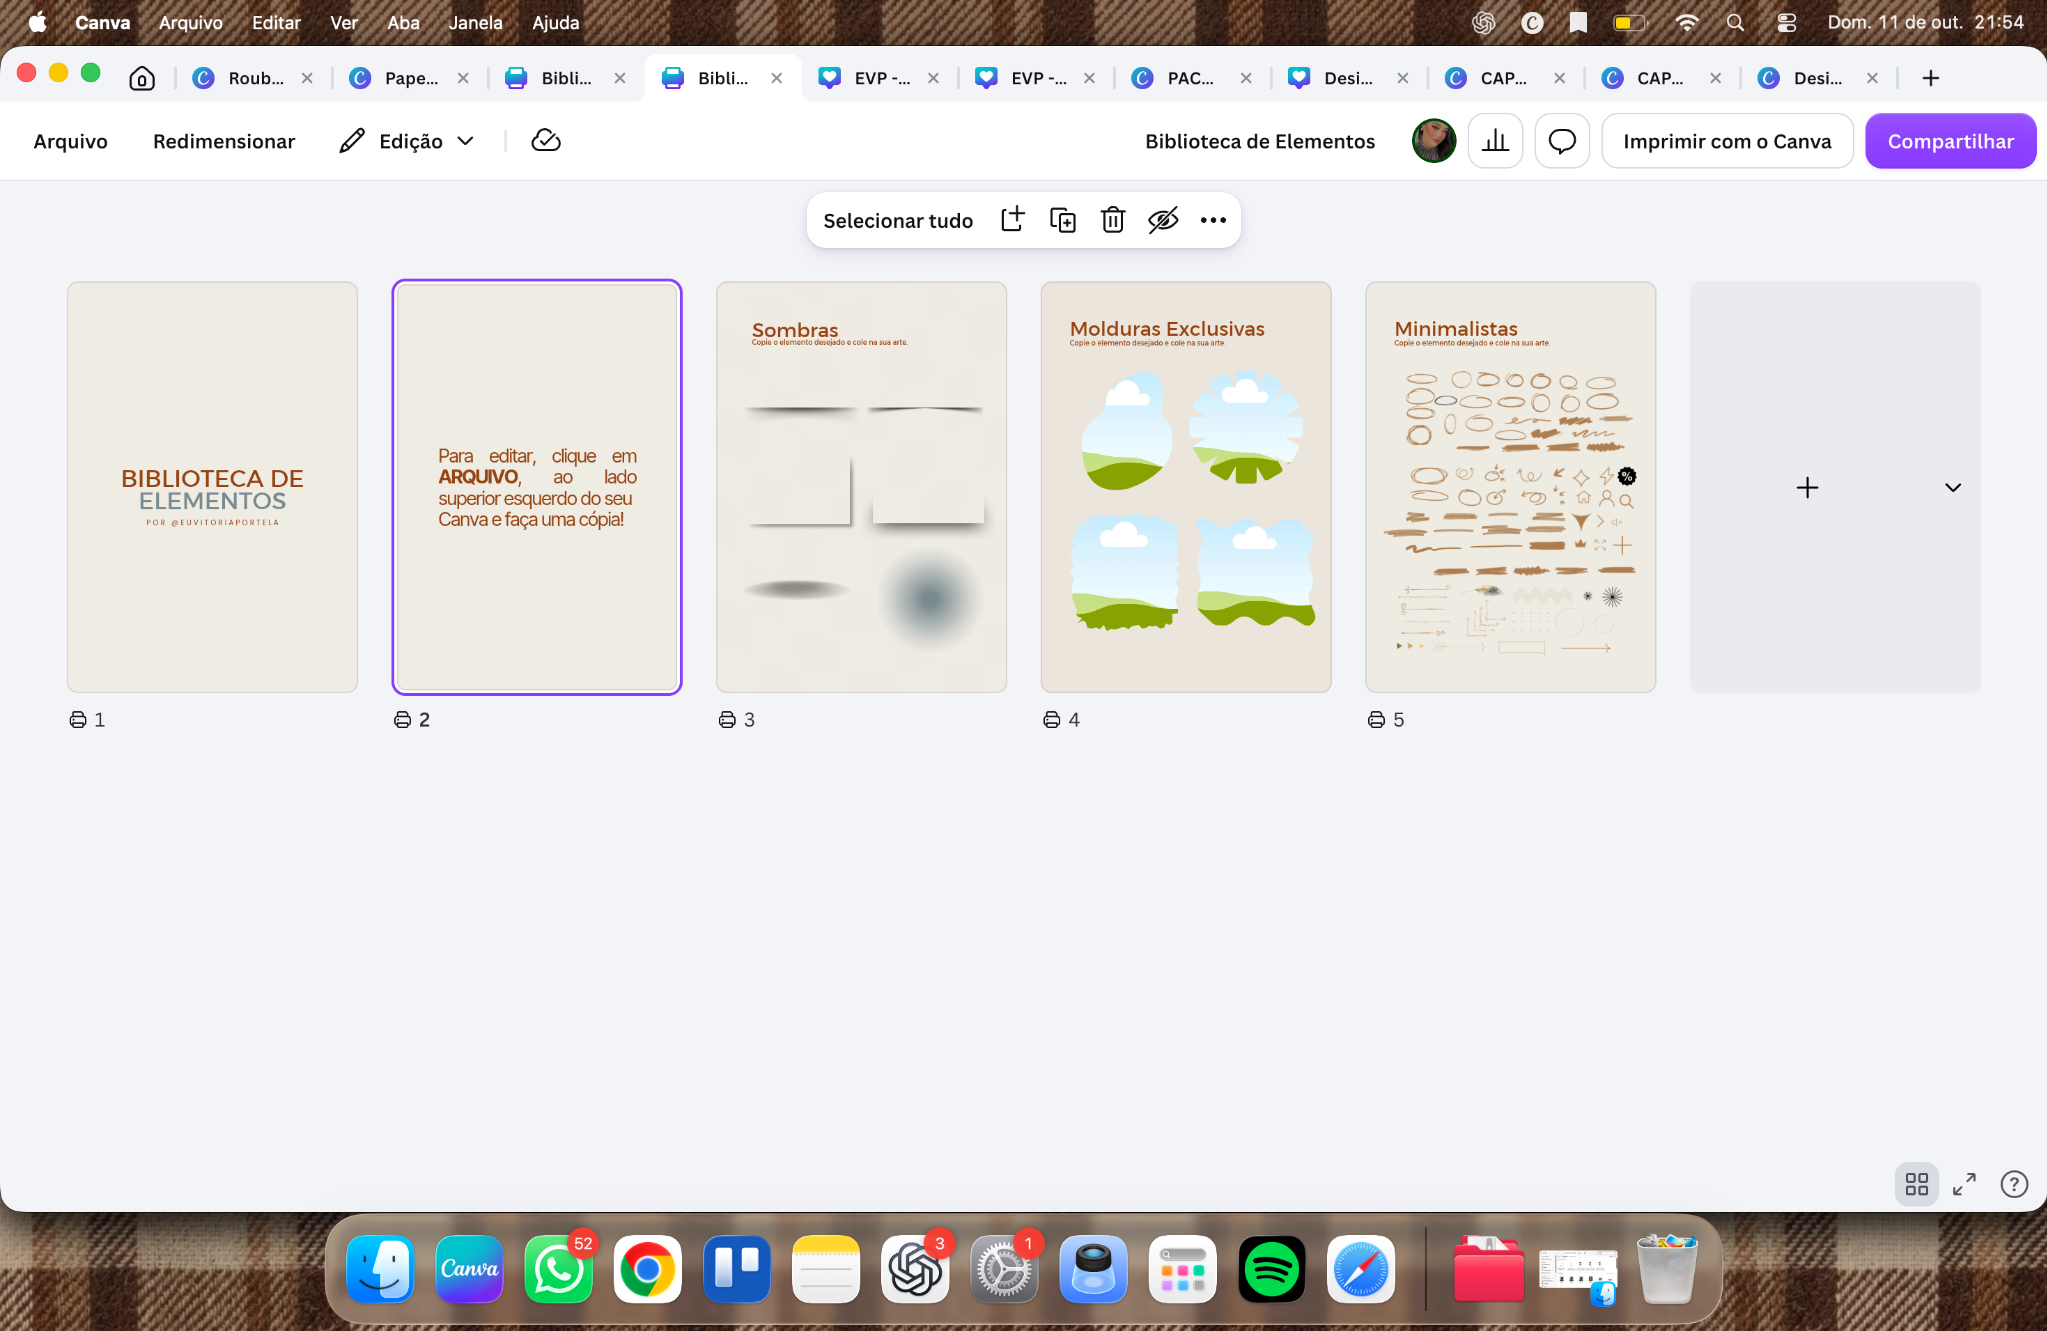This screenshot has height=1331, width=2047.
Task: Open the Arquivo toolbar menu
Action: (x=71, y=141)
